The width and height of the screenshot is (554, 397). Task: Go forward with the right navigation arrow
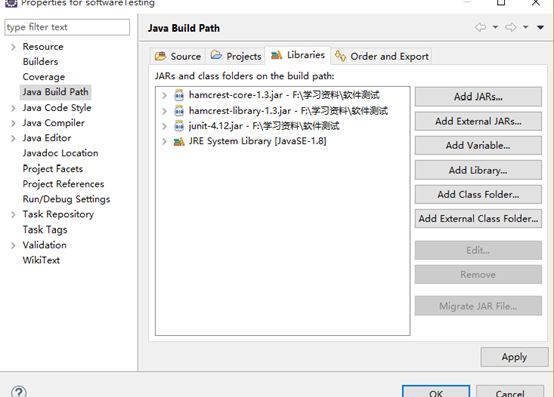(x=511, y=27)
